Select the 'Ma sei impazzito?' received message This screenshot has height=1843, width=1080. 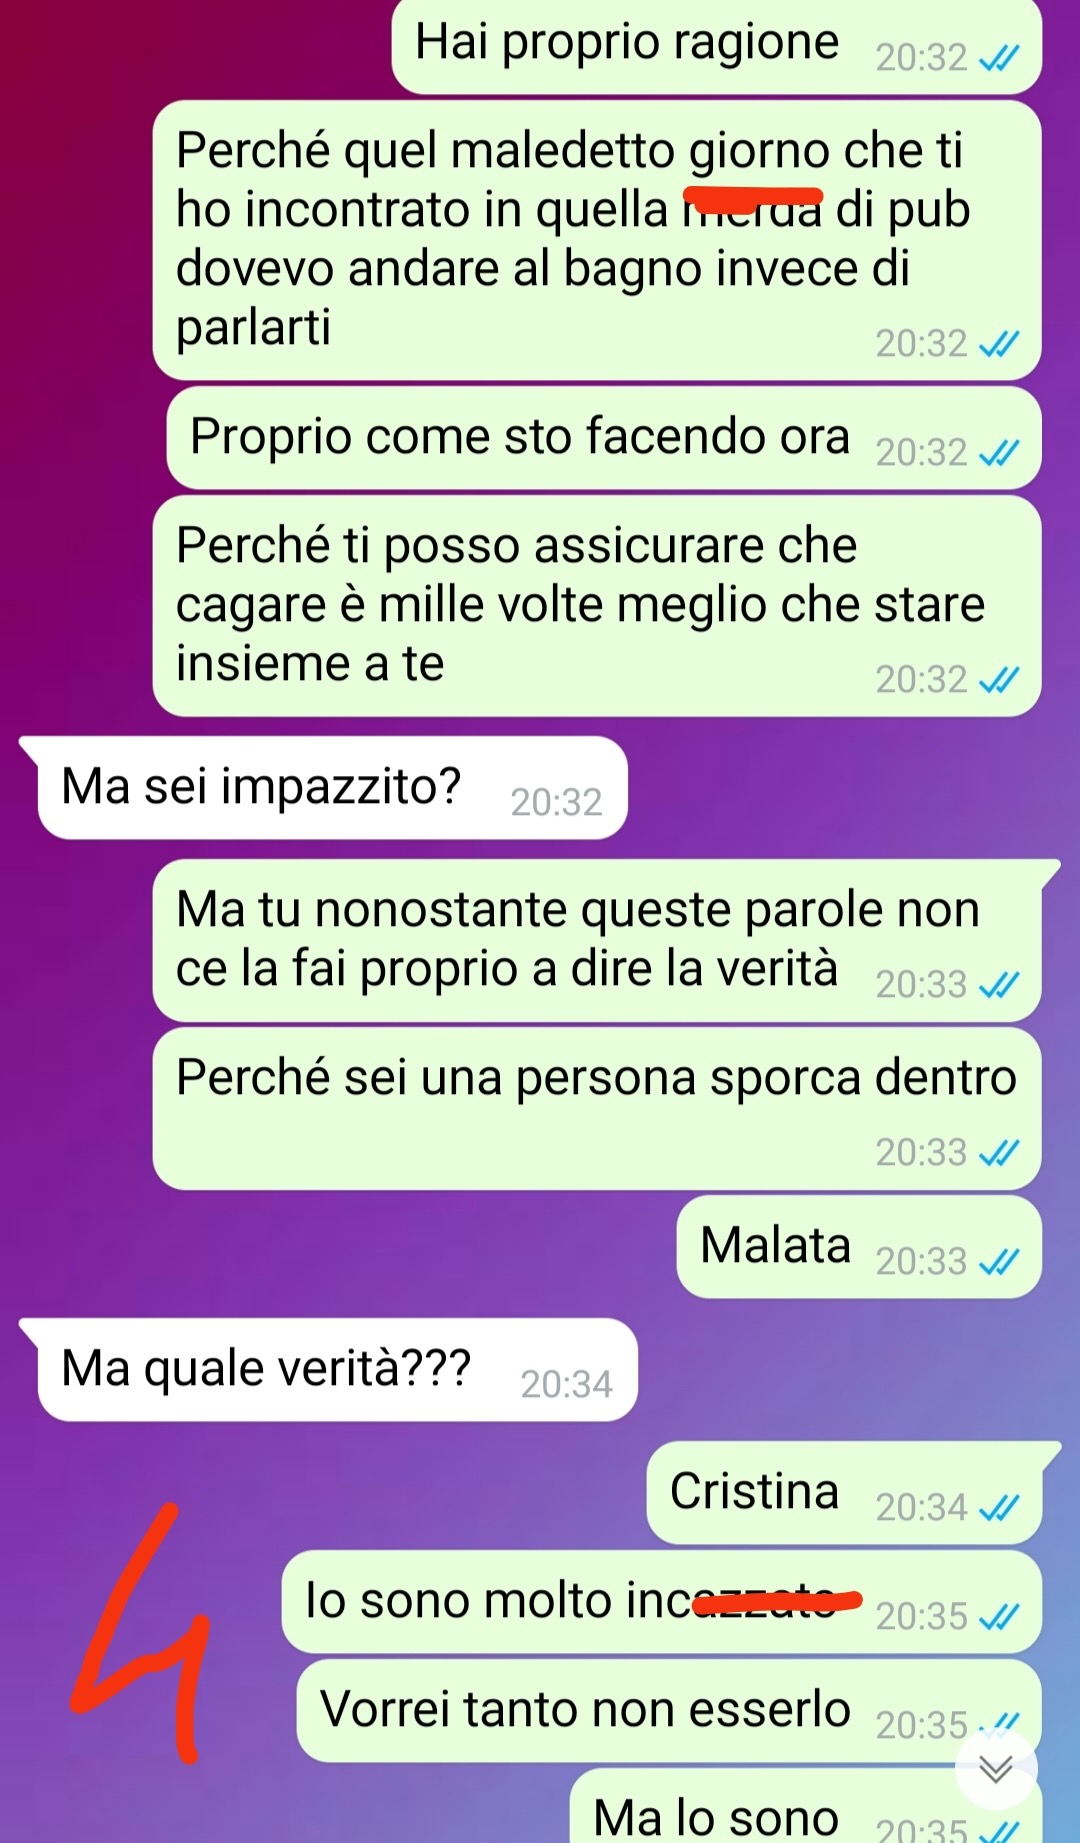[323, 787]
